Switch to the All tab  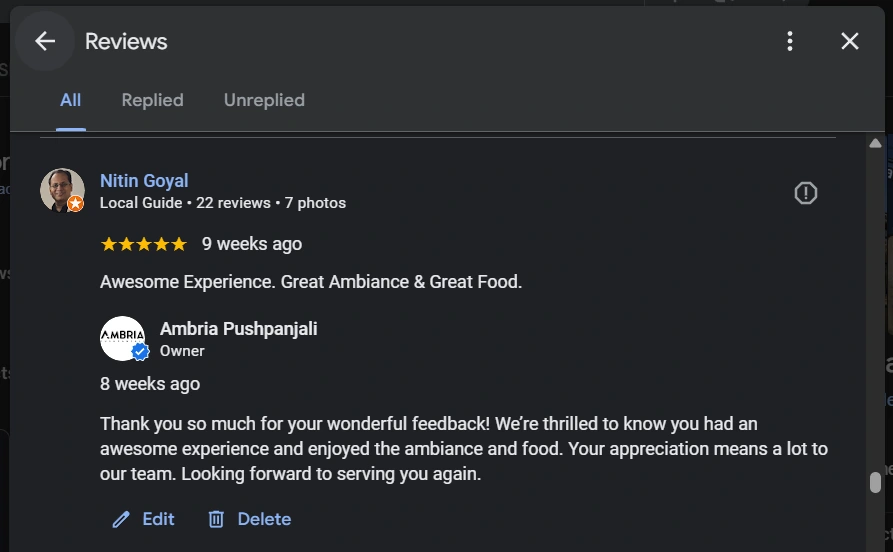[x=70, y=100]
